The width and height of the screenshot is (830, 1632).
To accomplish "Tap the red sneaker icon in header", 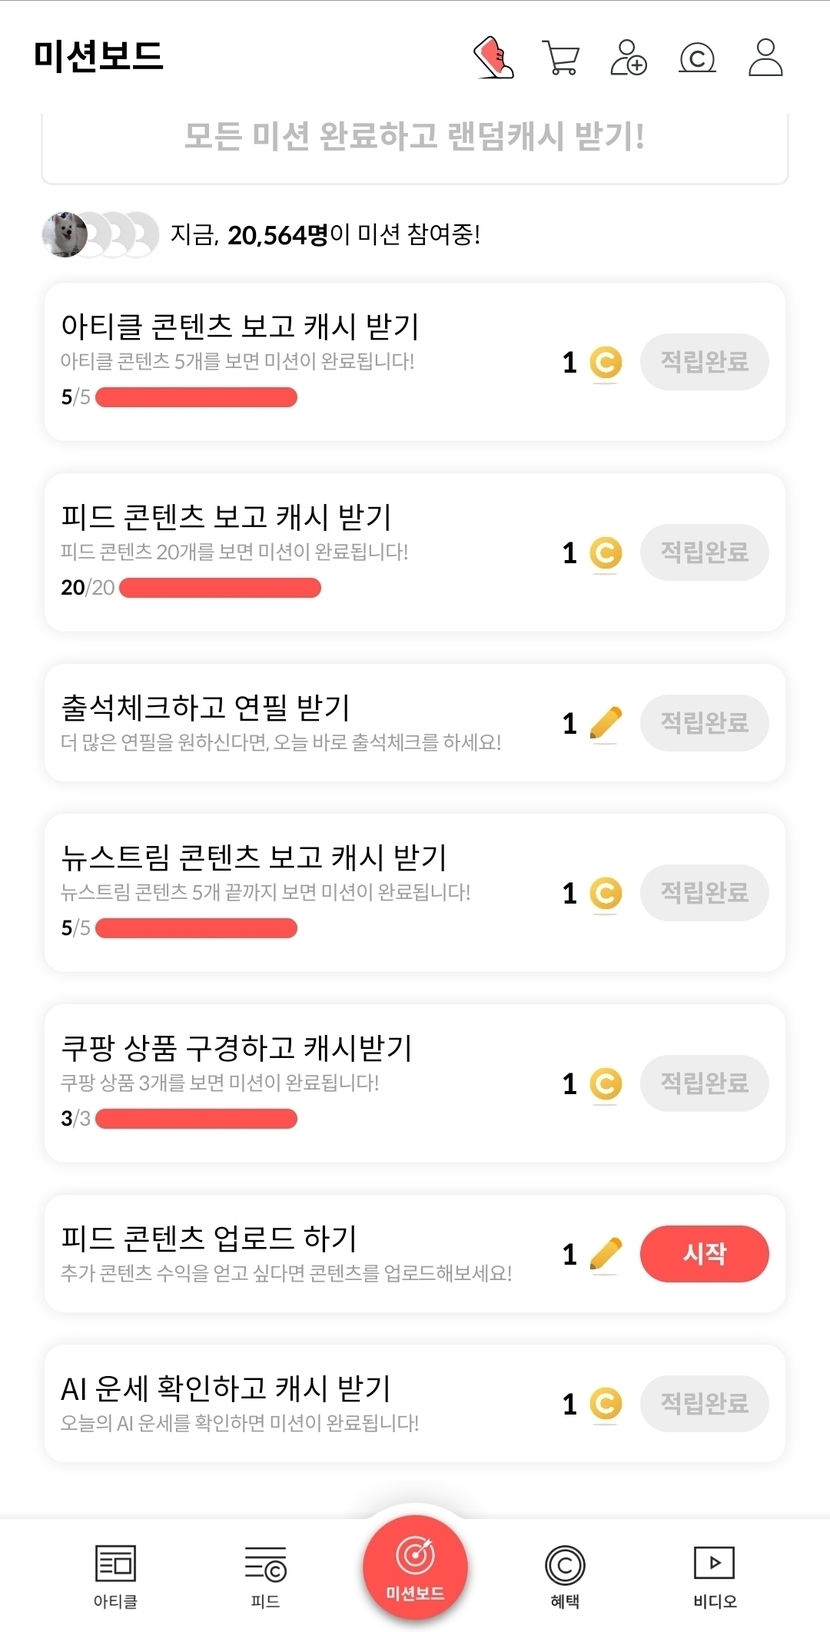I will 493,58.
